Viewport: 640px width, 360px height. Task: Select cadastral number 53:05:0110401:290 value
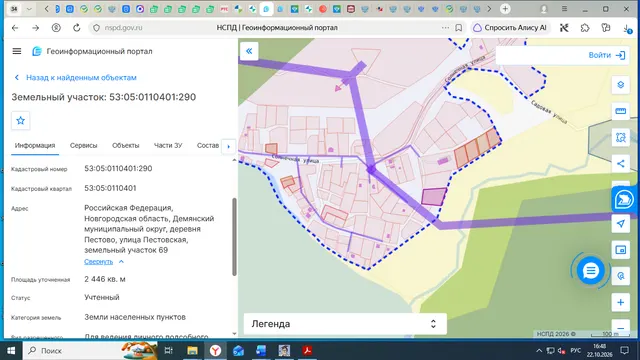(118, 169)
